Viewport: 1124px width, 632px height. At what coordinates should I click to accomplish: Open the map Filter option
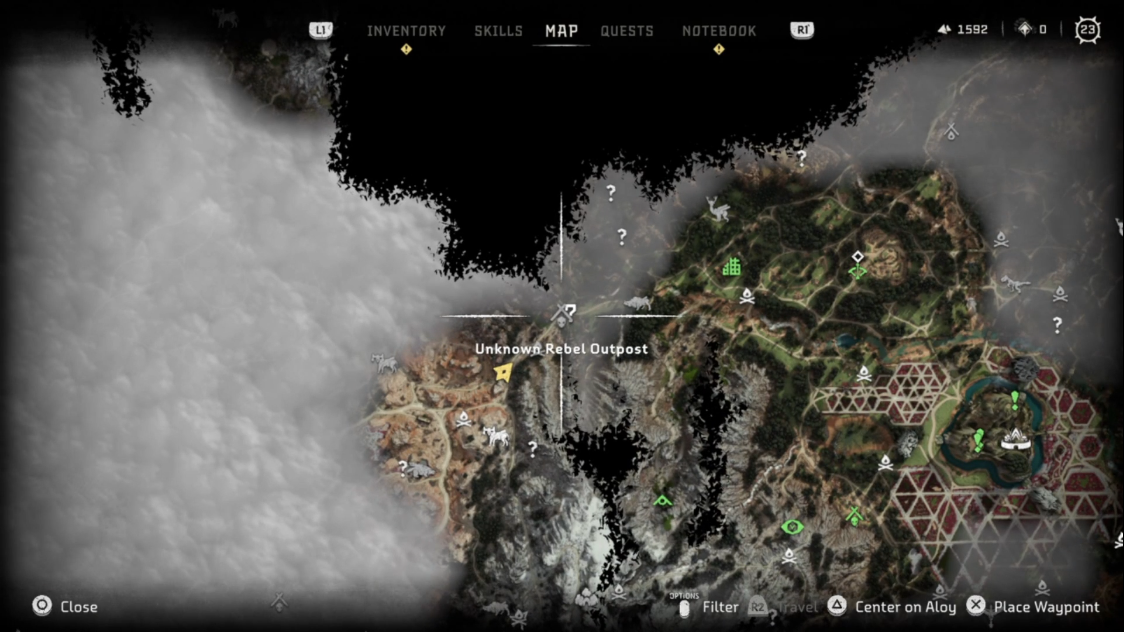tap(720, 607)
